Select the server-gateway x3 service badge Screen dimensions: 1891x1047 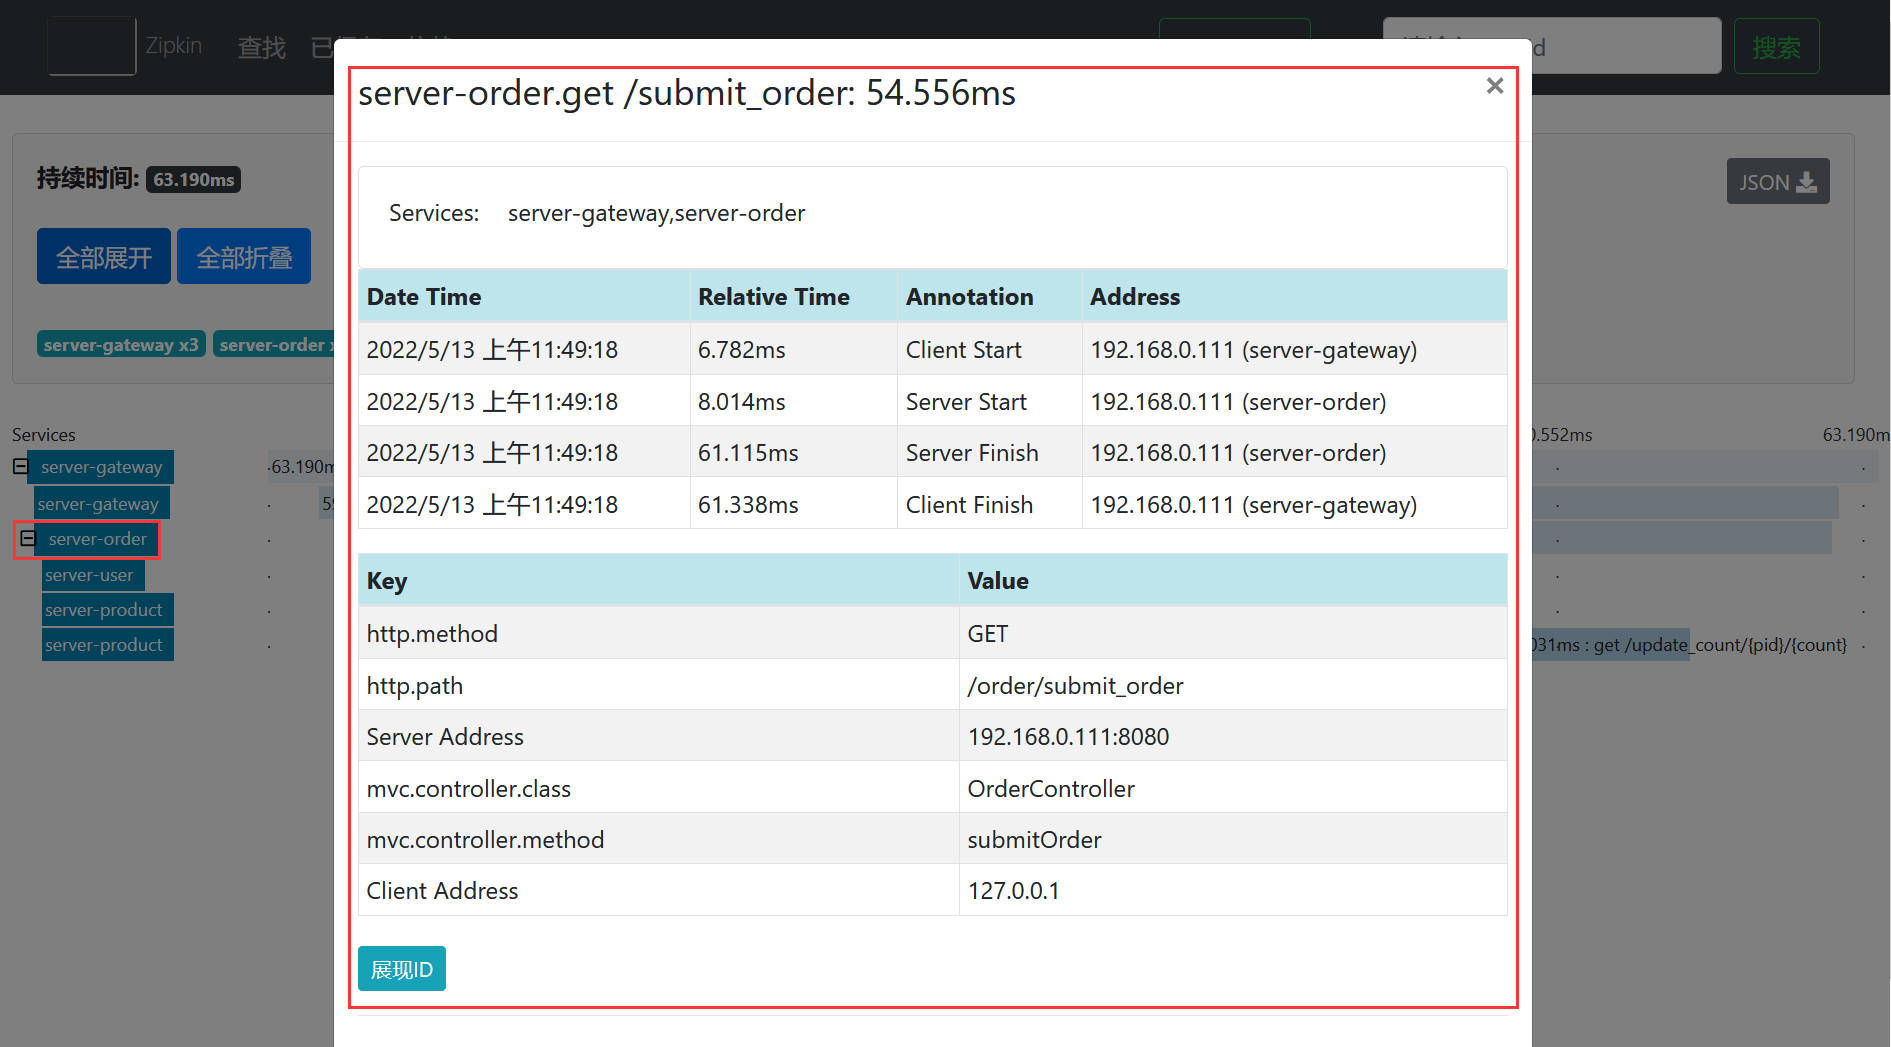coord(121,345)
